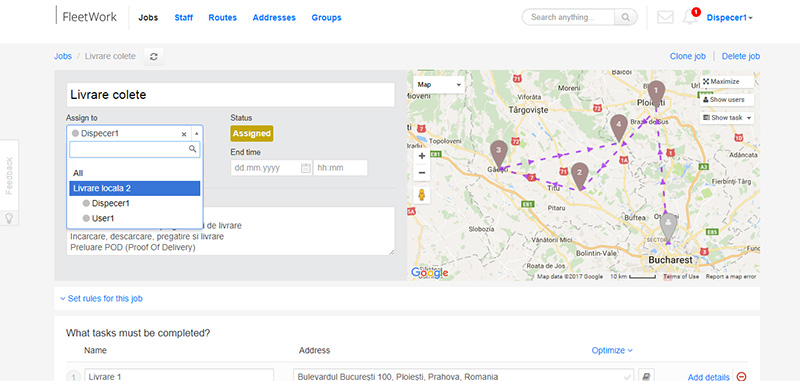Click the End time date field

pos(271,168)
